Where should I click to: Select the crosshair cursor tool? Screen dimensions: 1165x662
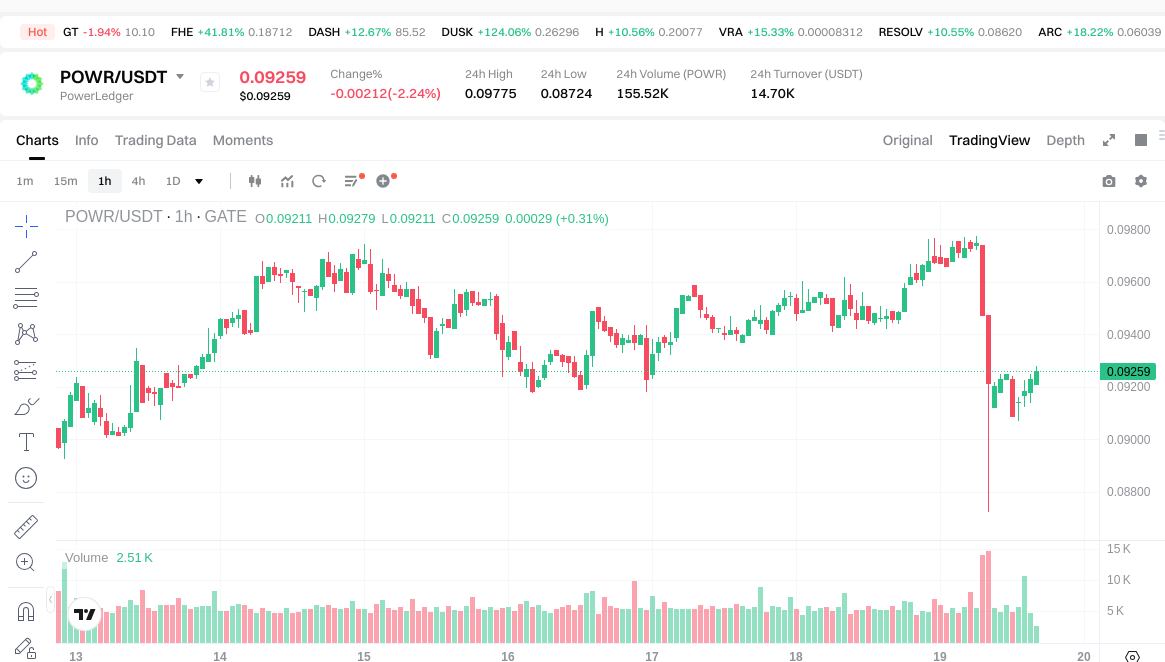click(x=26, y=225)
